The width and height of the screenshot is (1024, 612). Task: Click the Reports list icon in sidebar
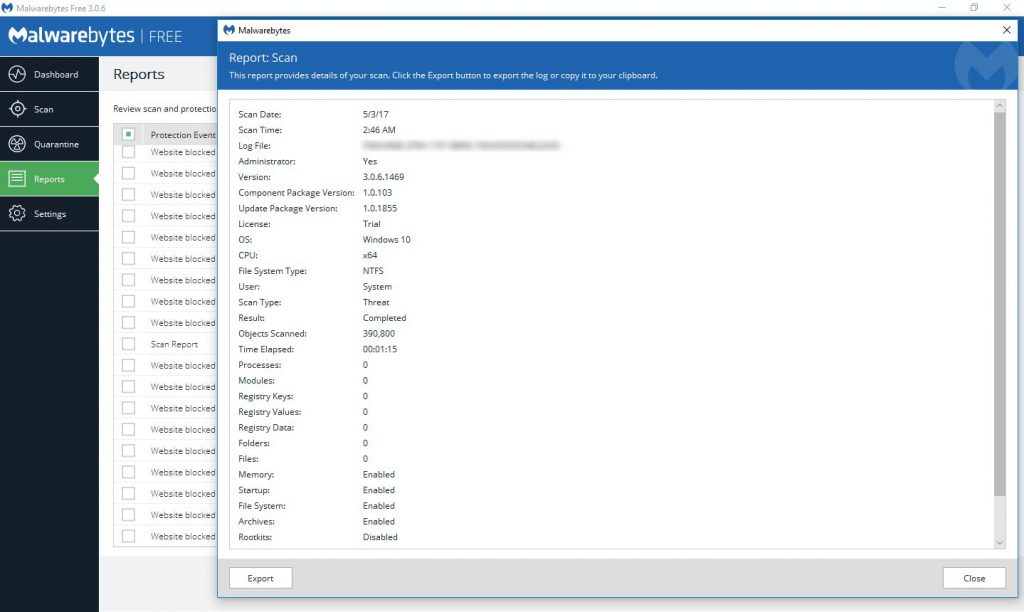coord(17,180)
